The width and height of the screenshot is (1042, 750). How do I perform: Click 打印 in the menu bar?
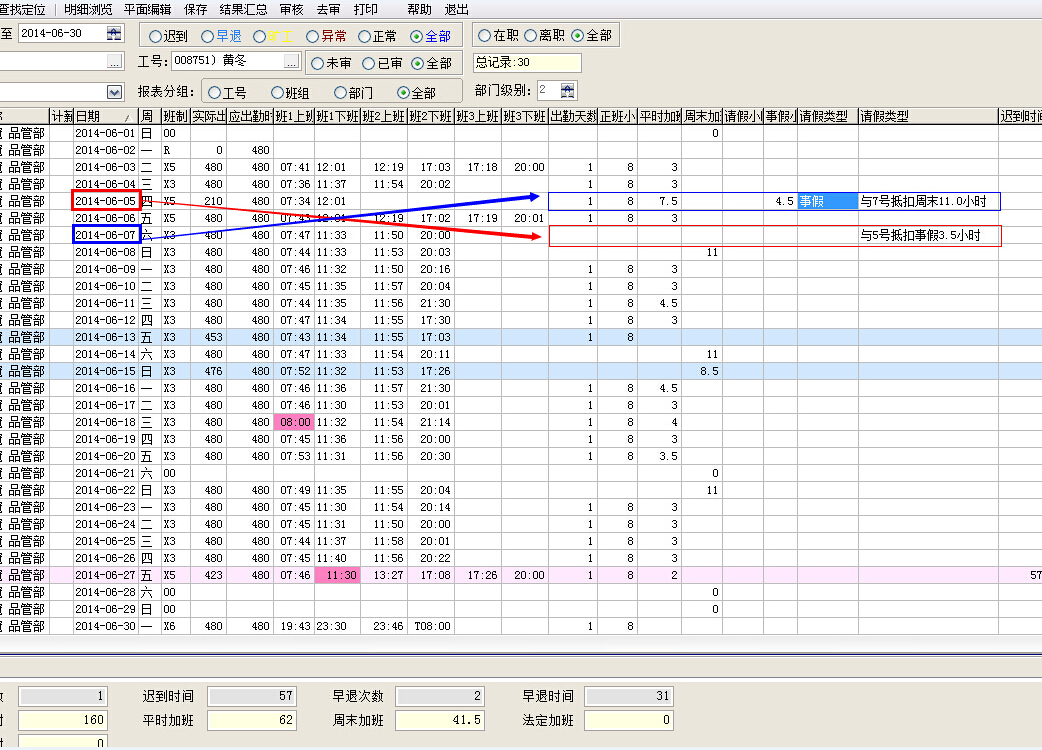[x=365, y=9]
